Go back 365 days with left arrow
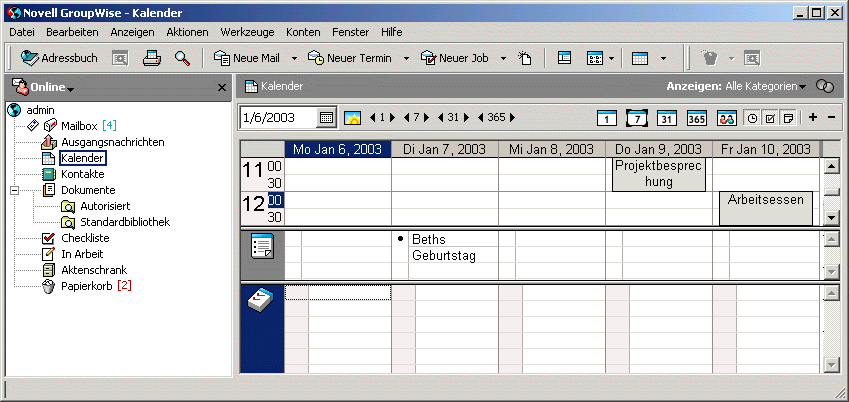 pos(480,117)
